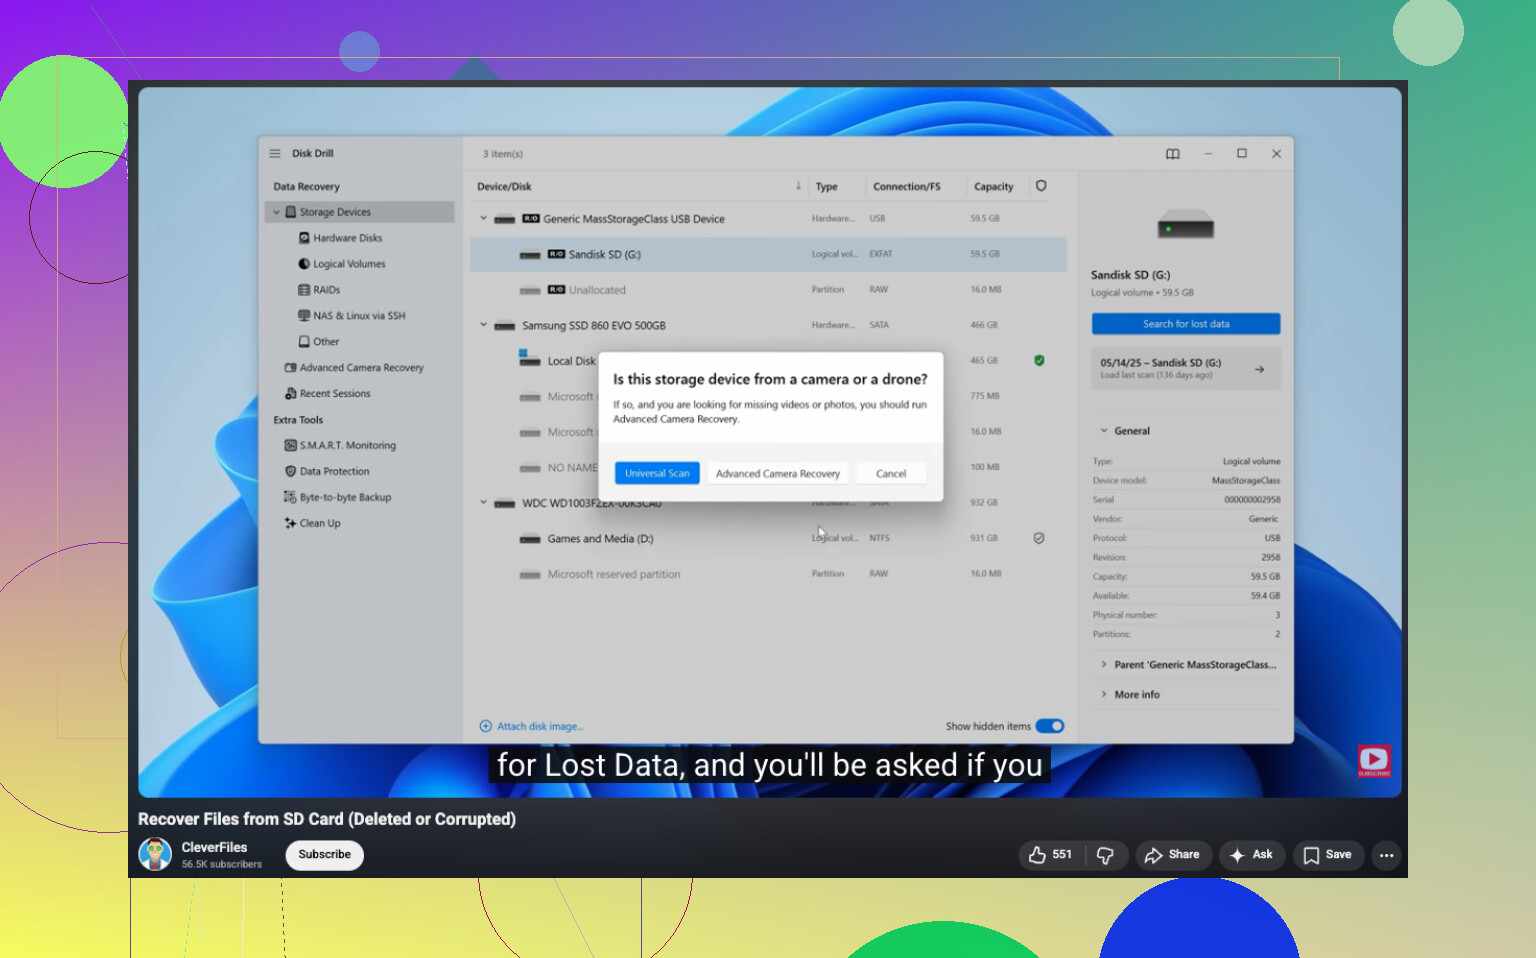Open the Disk Drill hamburger menu

coord(275,154)
